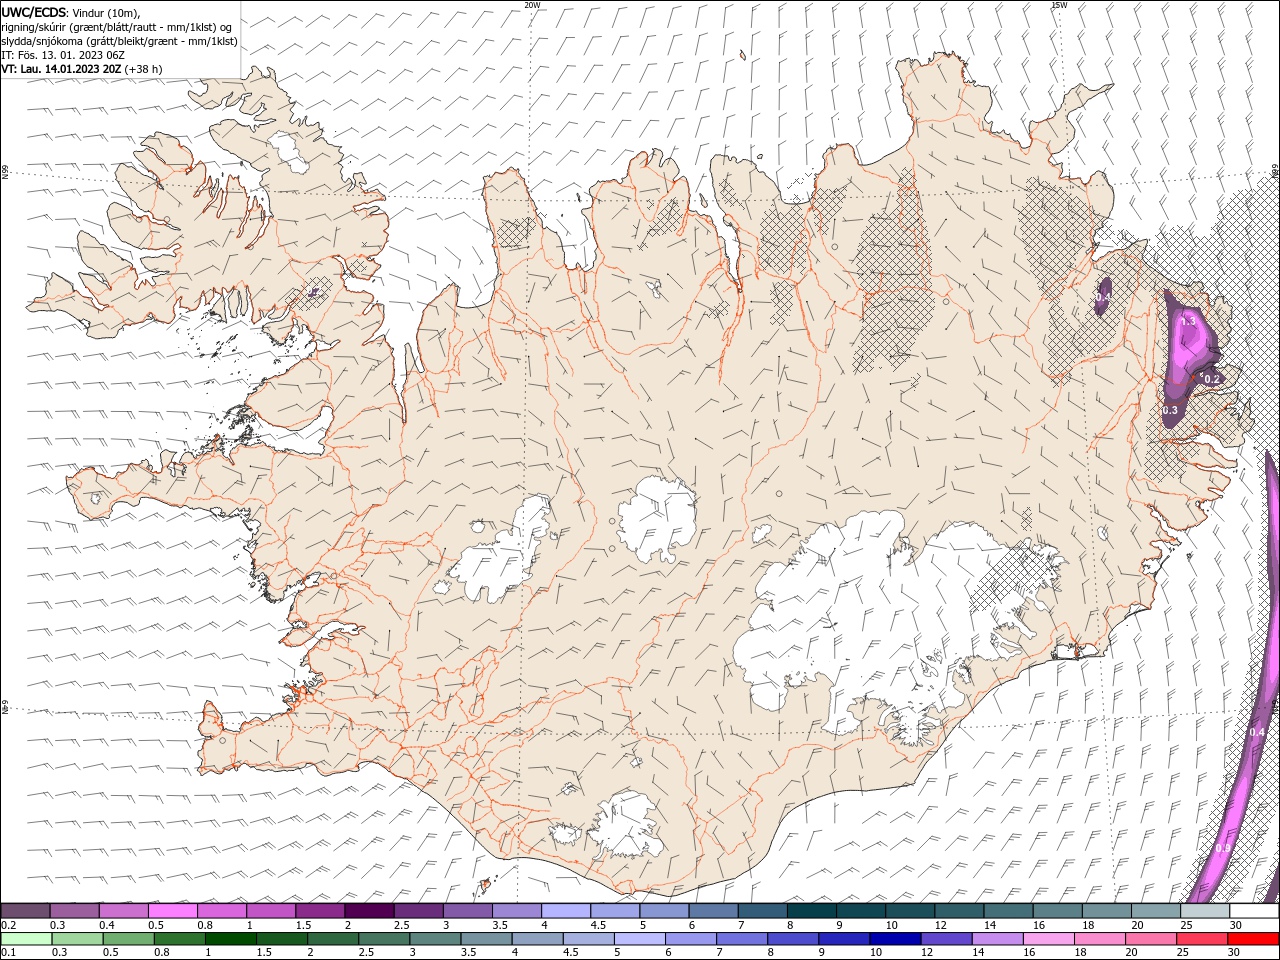
Task: Pick the darkest purple upper swatch starting at 2
Action: coord(369,910)
